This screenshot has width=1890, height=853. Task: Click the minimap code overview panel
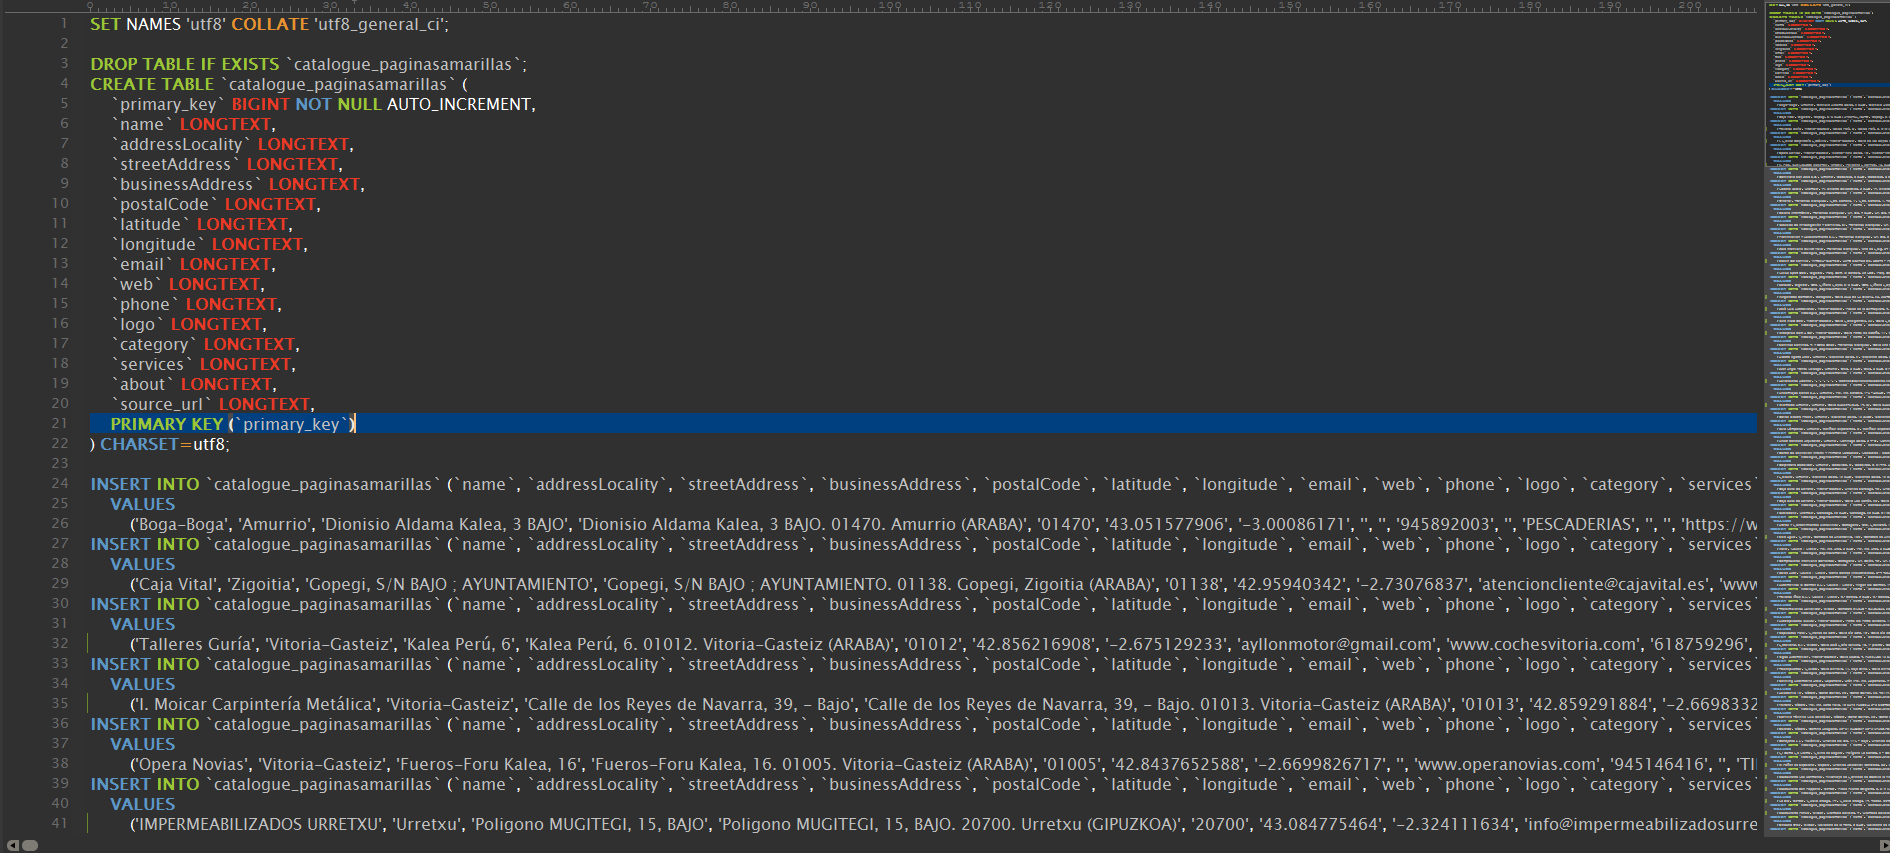[1827, 418]
